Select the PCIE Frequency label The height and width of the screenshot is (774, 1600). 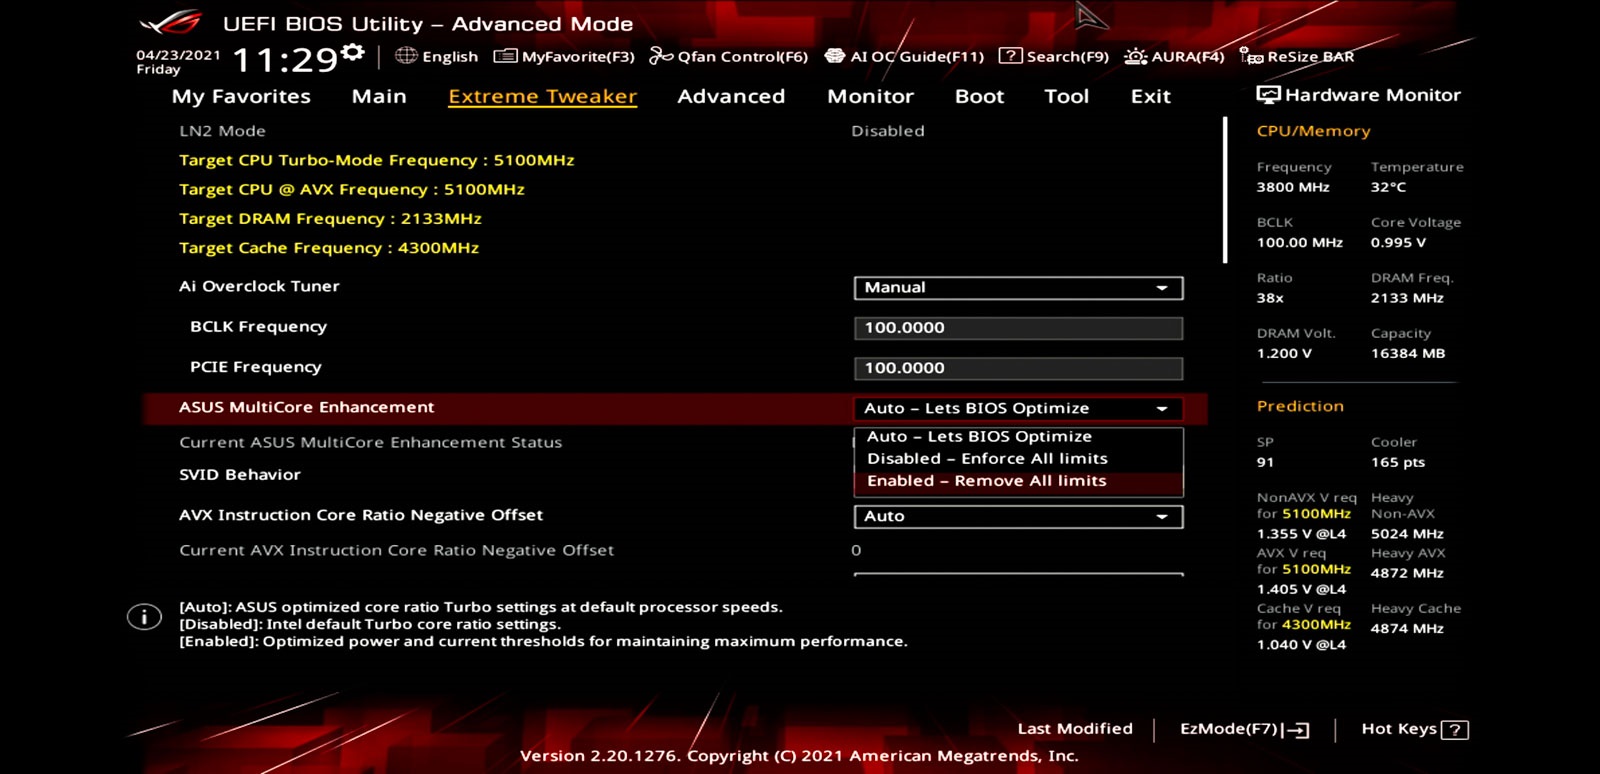(x=256, y=367)
